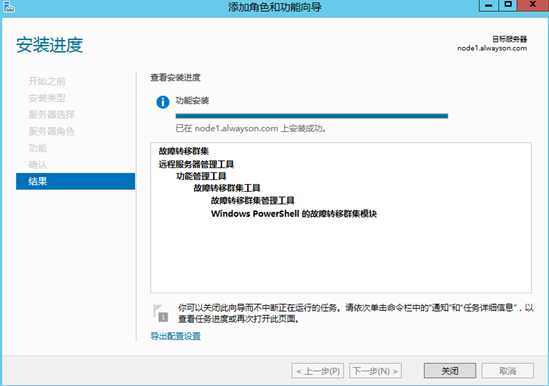This screenshot has width=549, height=386.
Task: Click the blue info icon beside 功能安装
Action: coord(163,102)
